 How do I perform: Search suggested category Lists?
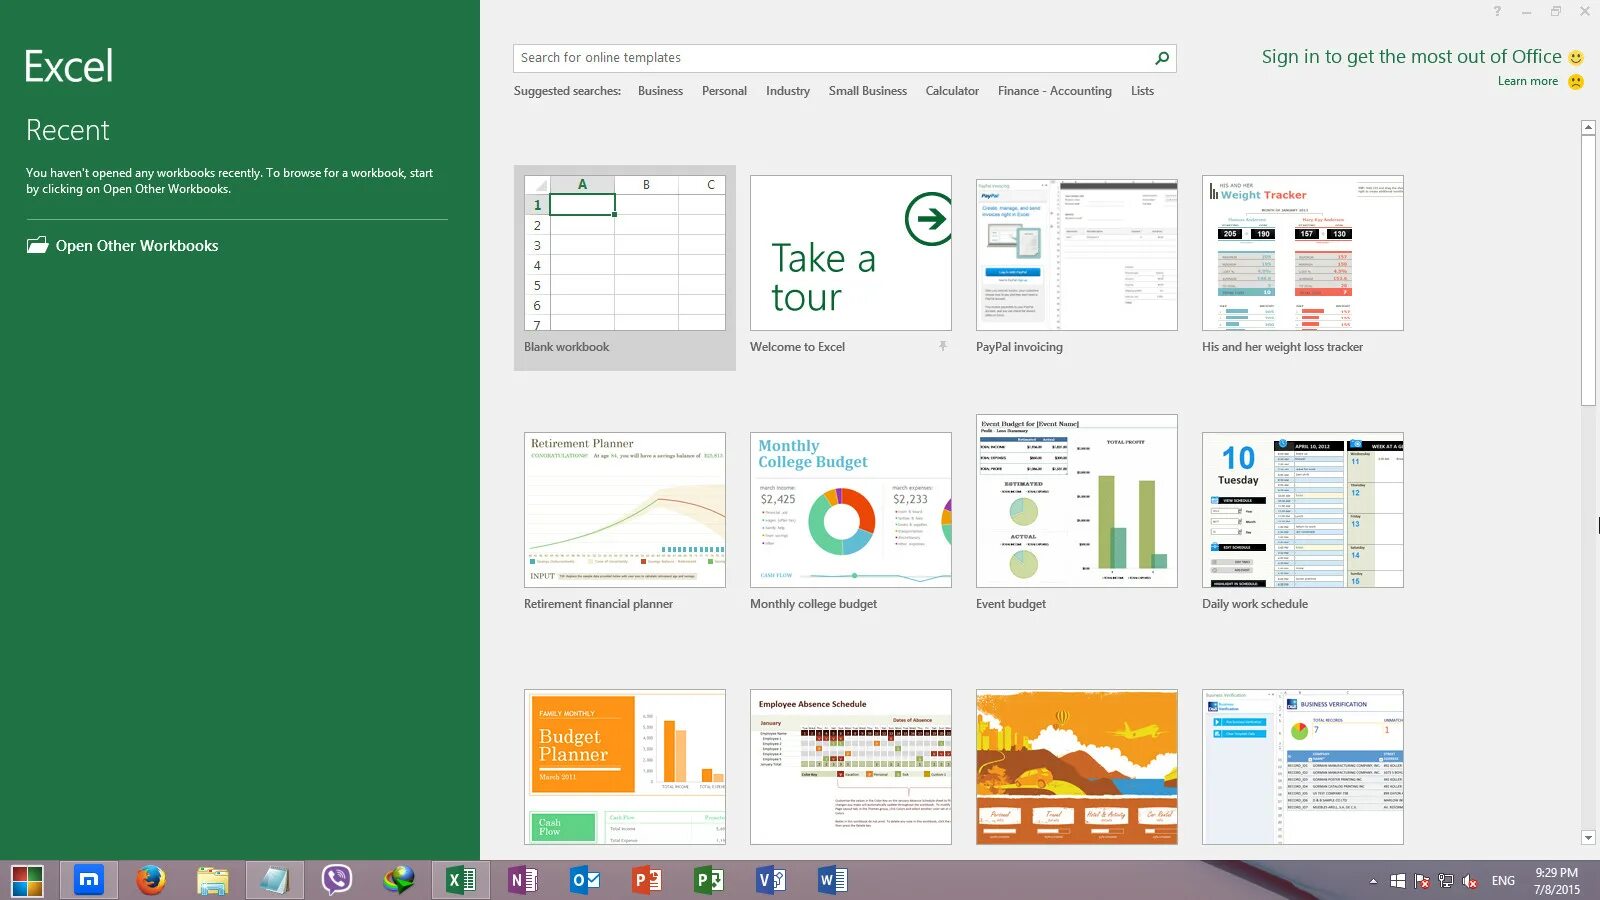tap(1142, 91)
